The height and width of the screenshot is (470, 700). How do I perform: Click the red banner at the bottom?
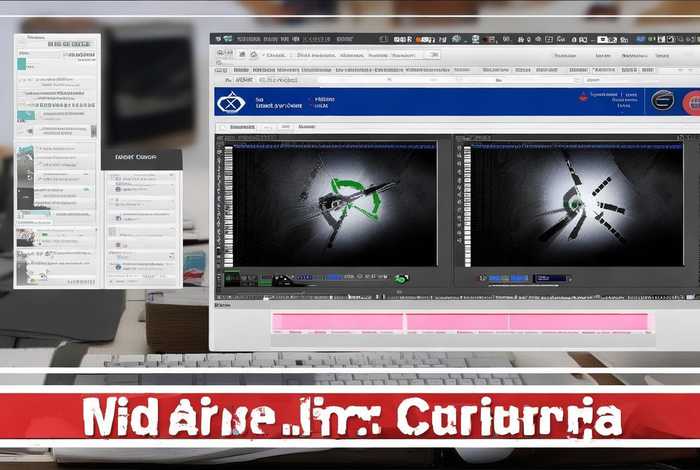pos(350,416)
